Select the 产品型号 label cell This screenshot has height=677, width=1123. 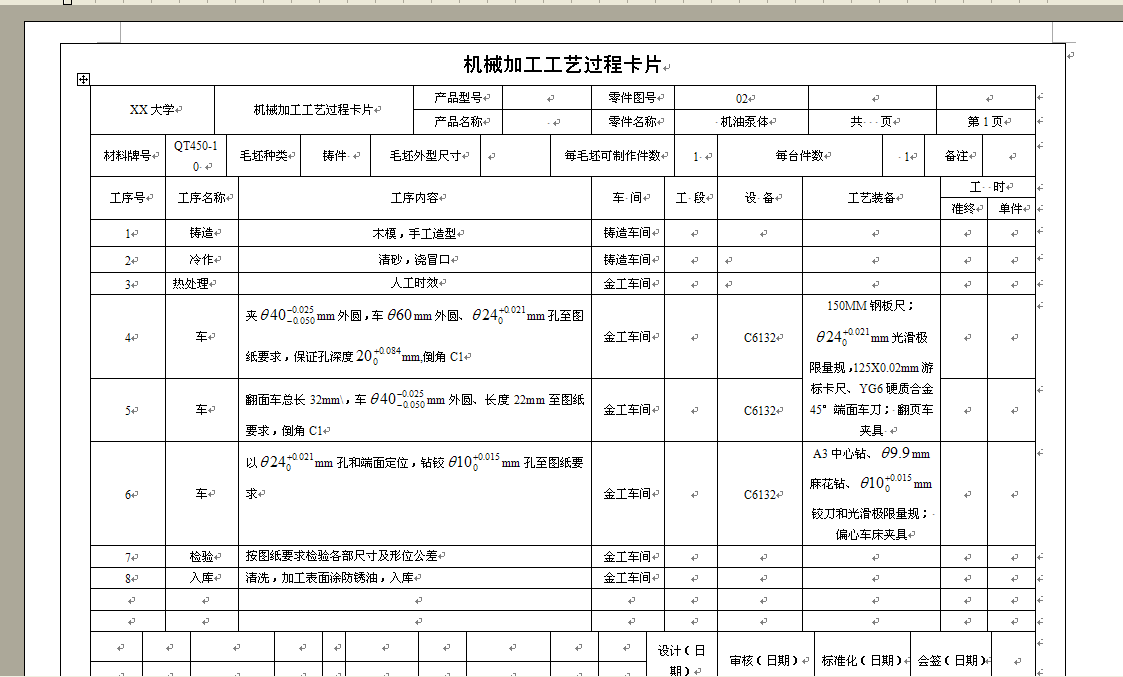point(458,97)
